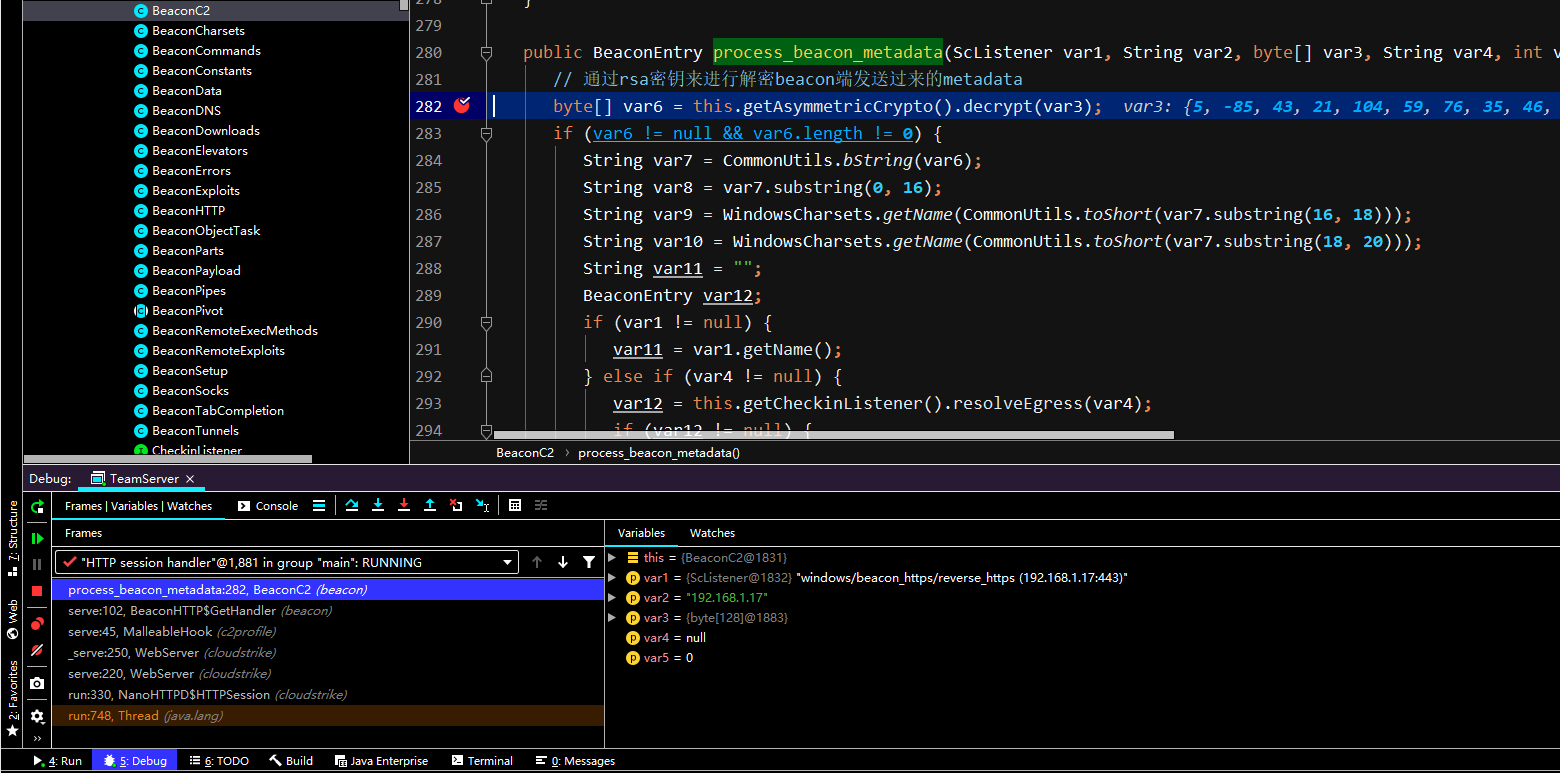Stop the debug session with red square
Viewport: 1560px width, 773px height.
(37, 591)
